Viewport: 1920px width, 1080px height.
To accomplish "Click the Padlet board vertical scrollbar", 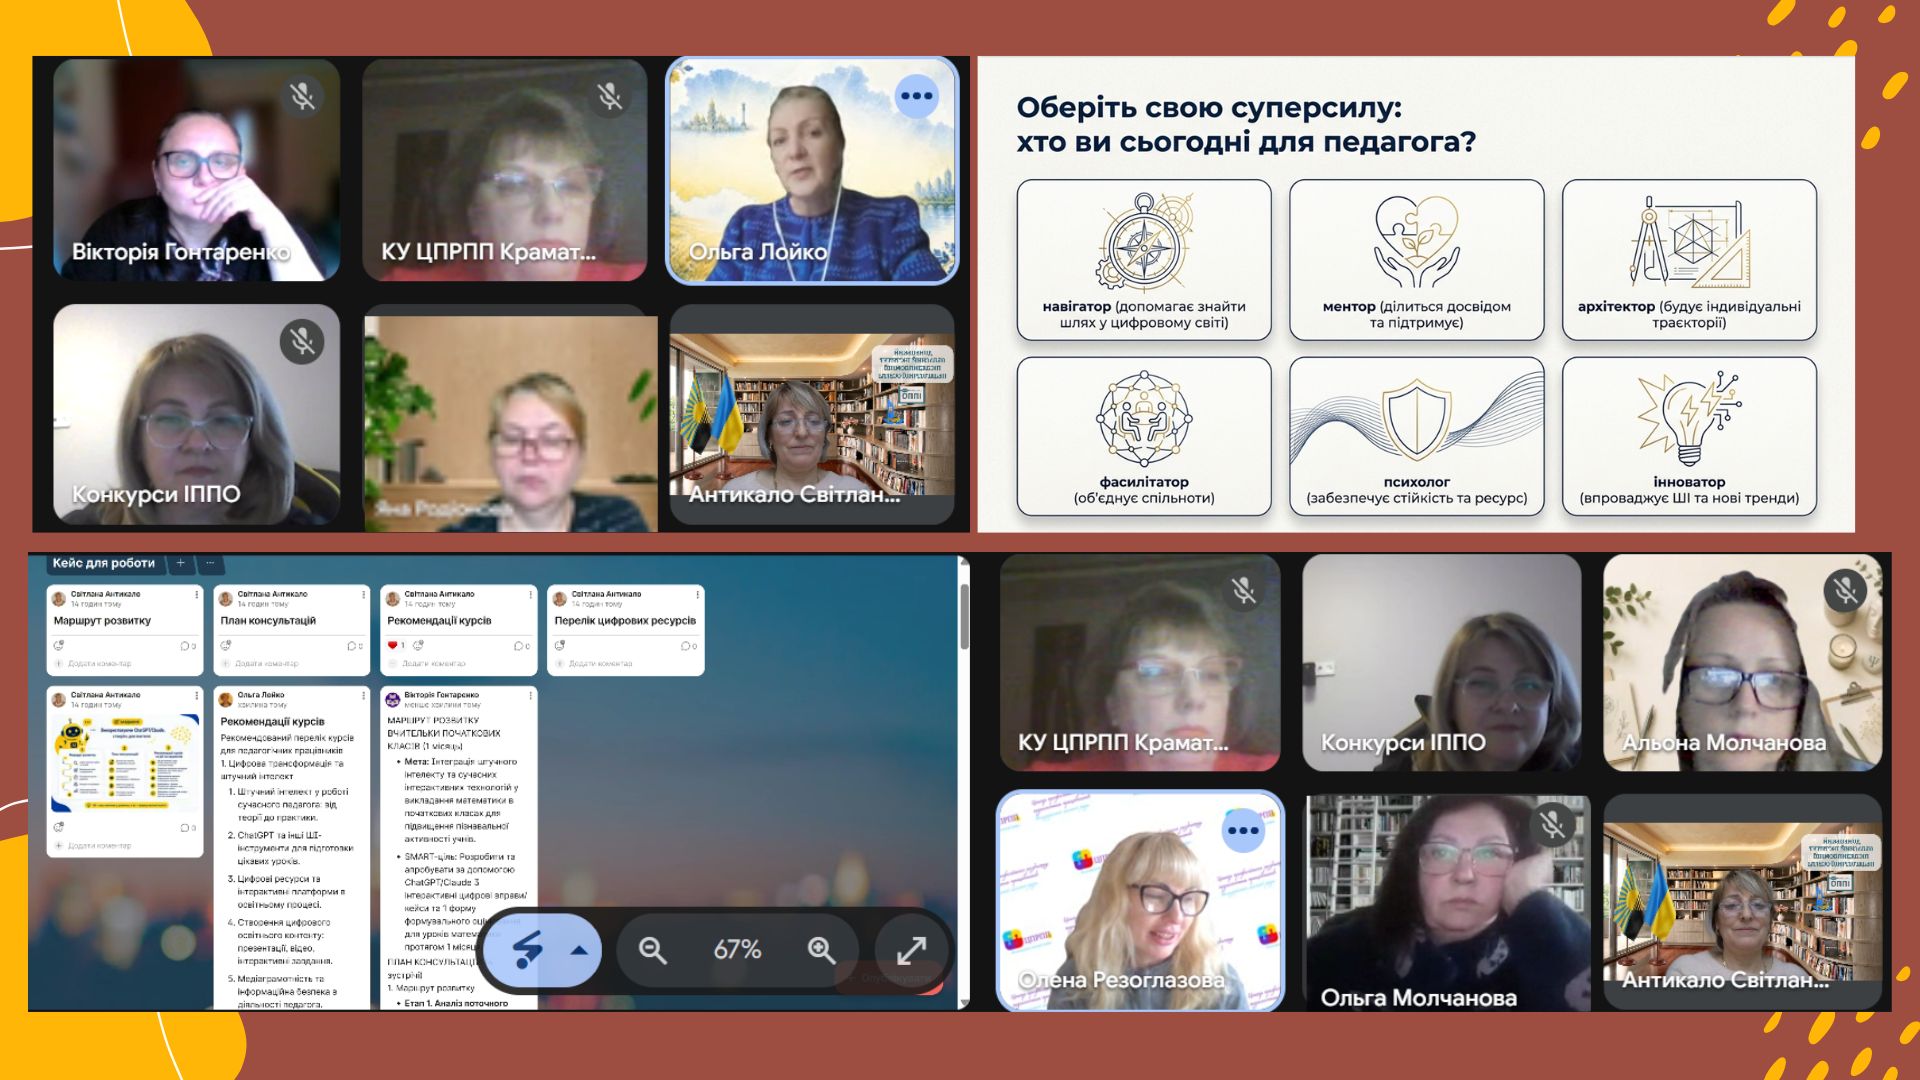I will (964, 616).
